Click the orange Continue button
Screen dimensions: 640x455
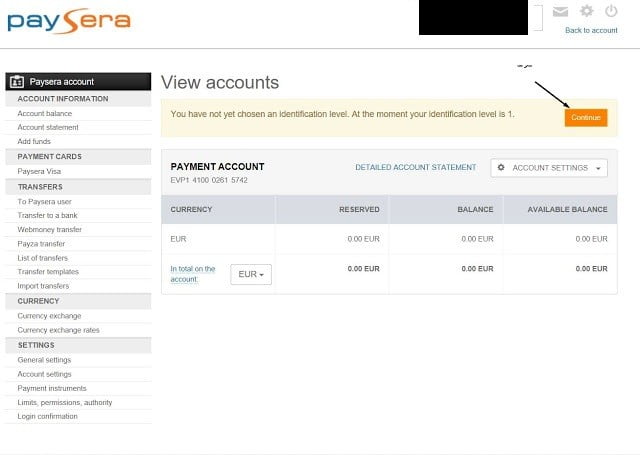click(x=586, y=118)
